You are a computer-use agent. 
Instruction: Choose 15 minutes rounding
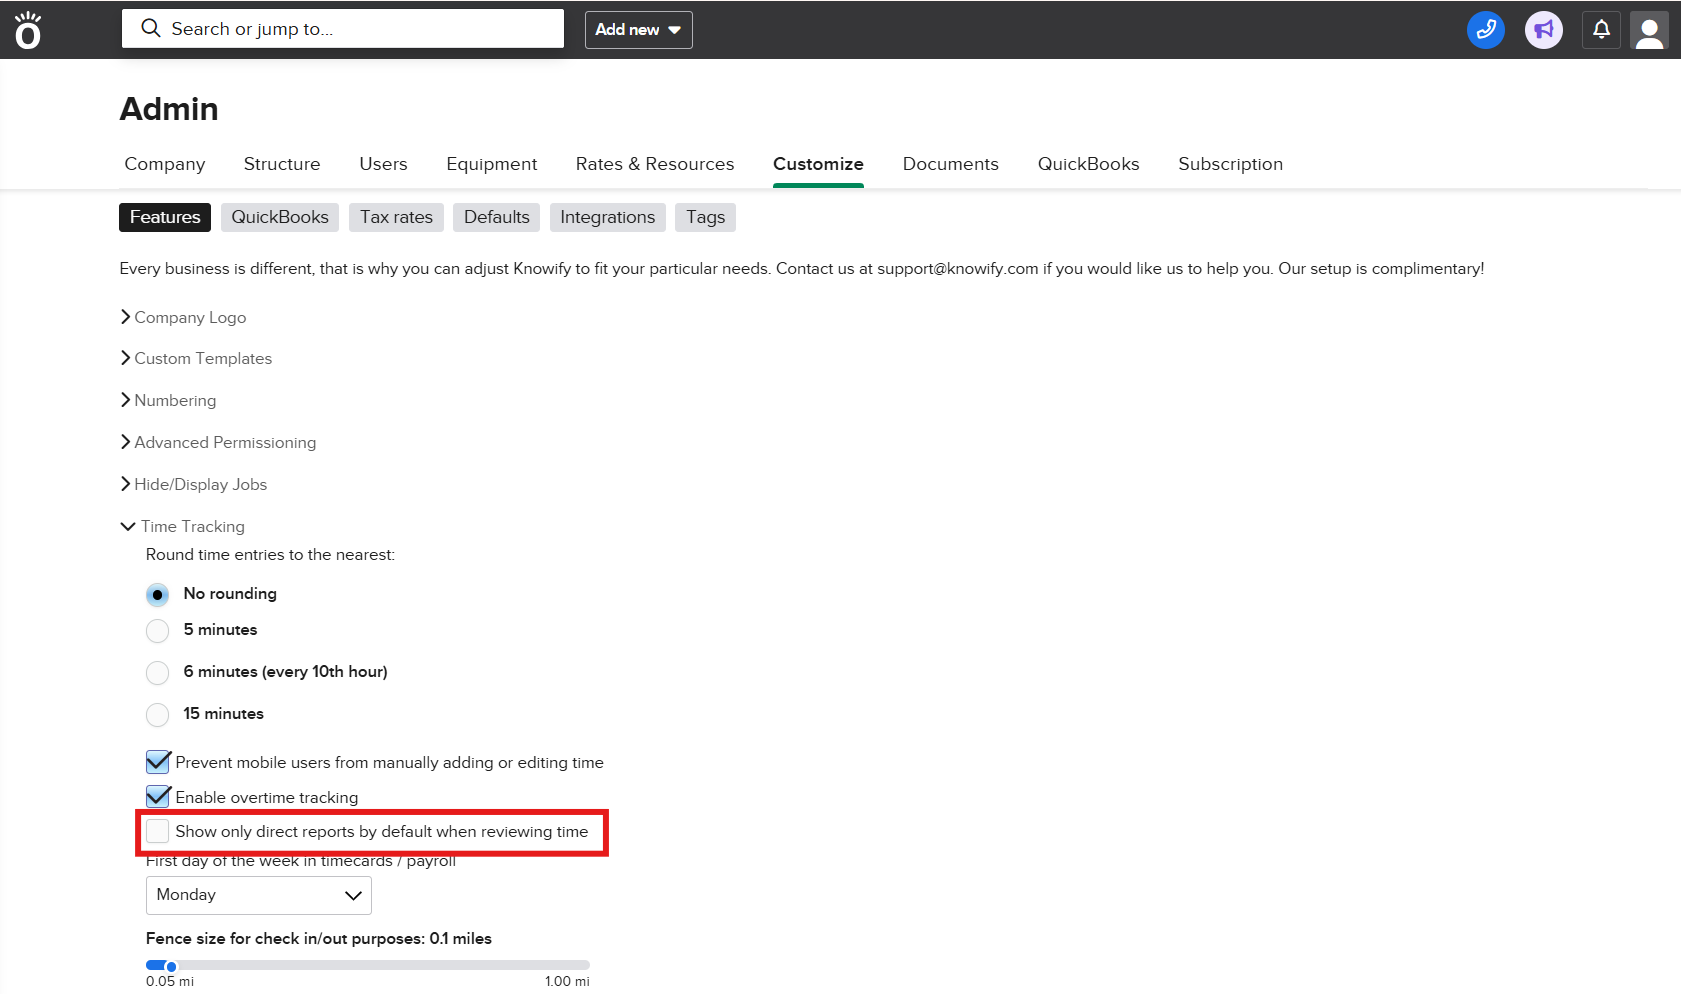coord(158,715)
